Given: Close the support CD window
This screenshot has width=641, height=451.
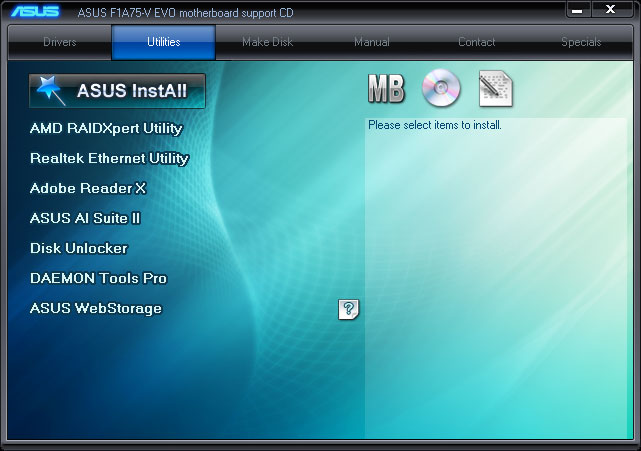Looking at the screenshot, I should [x=611, y=10].
